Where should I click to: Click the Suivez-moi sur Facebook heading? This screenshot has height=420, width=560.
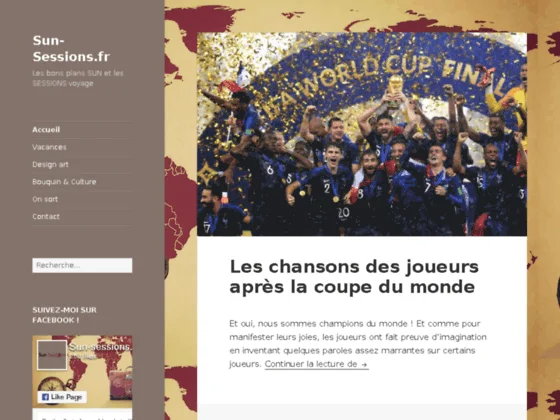(65, 315)
